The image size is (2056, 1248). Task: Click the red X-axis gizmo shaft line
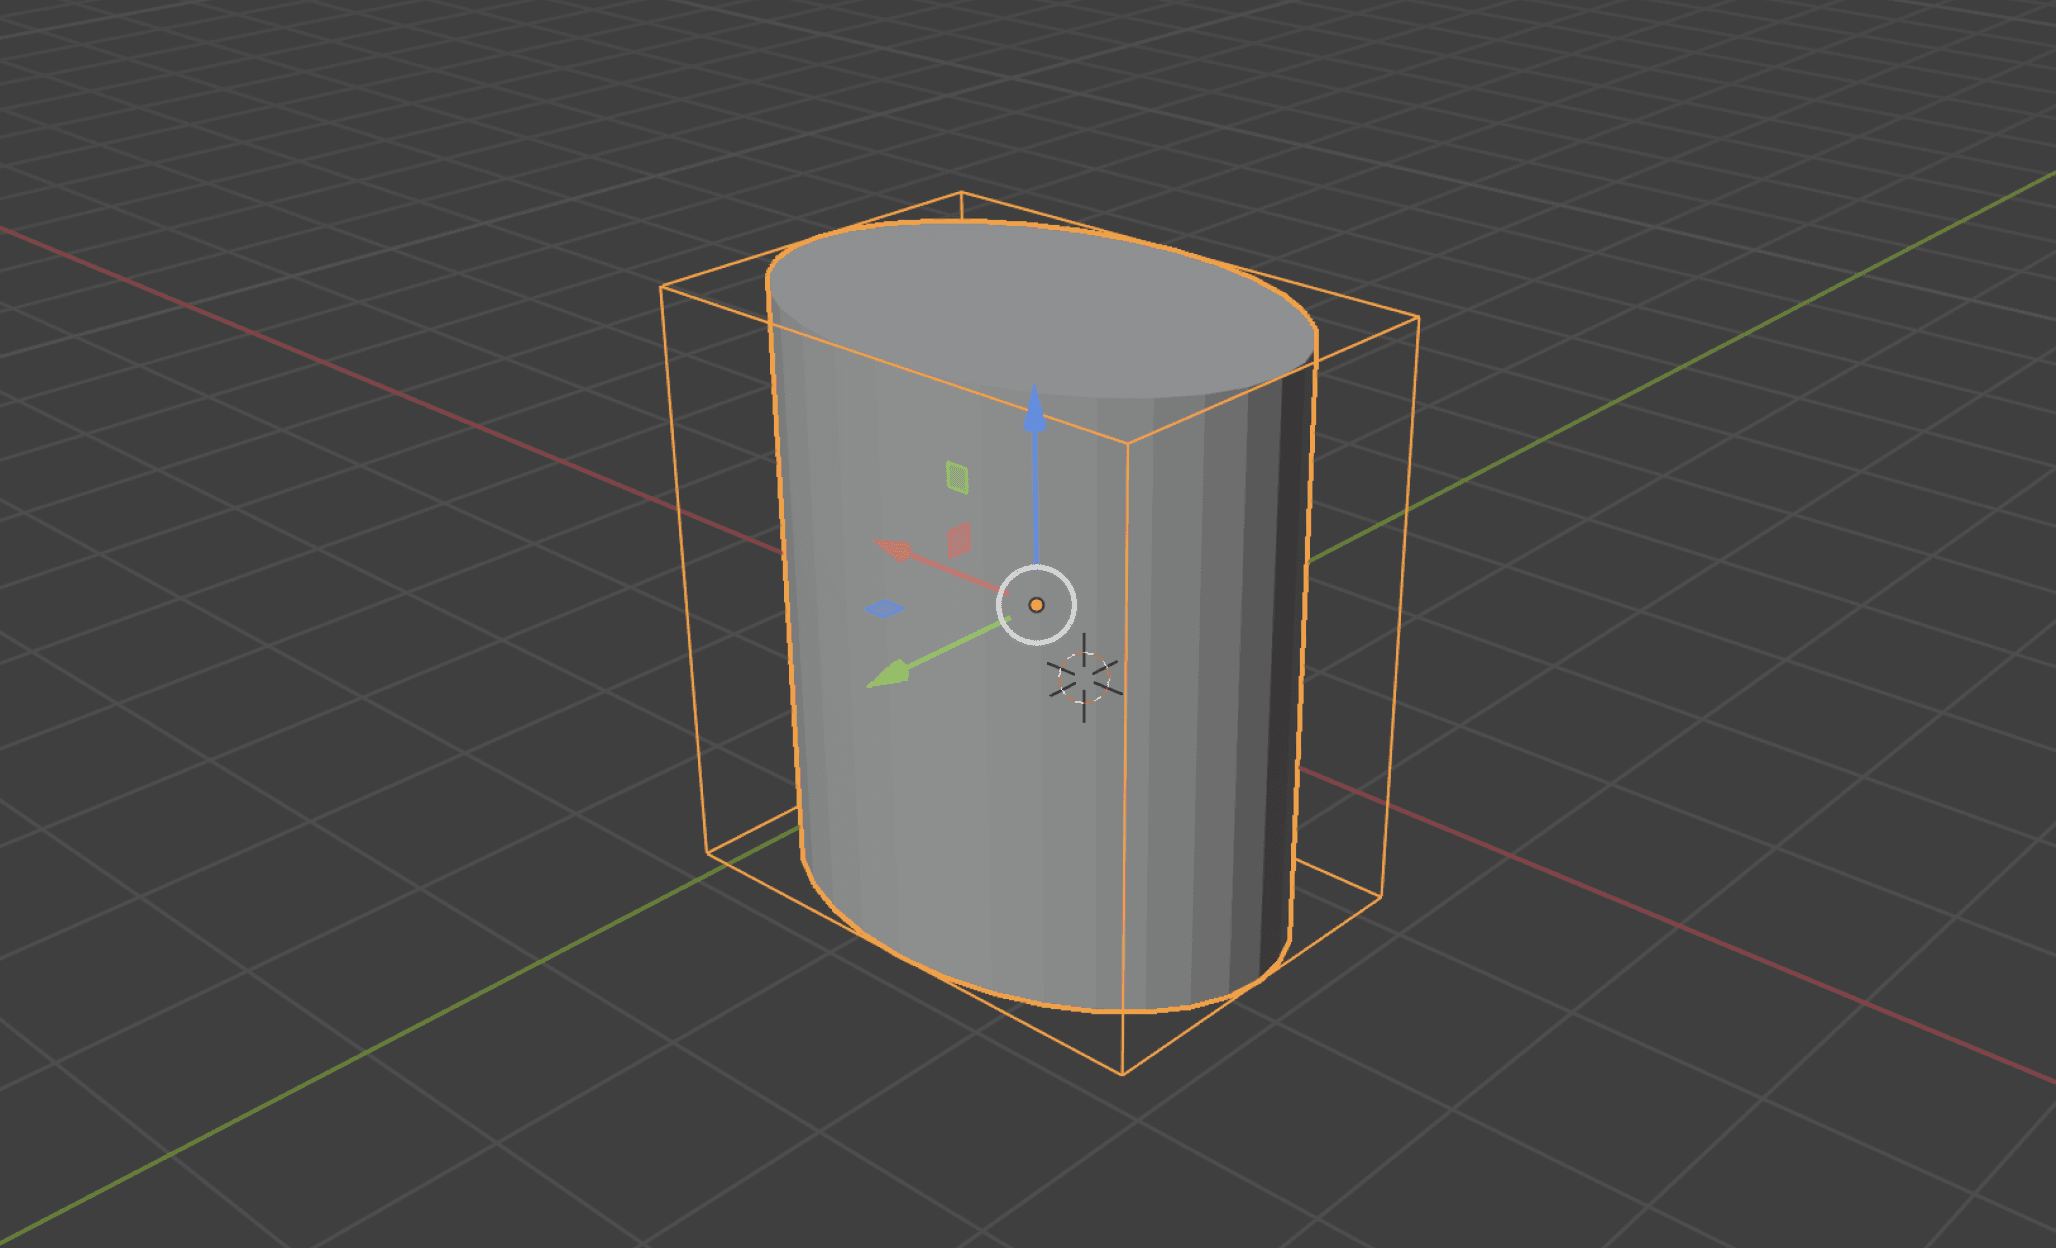tap(955, 573)
